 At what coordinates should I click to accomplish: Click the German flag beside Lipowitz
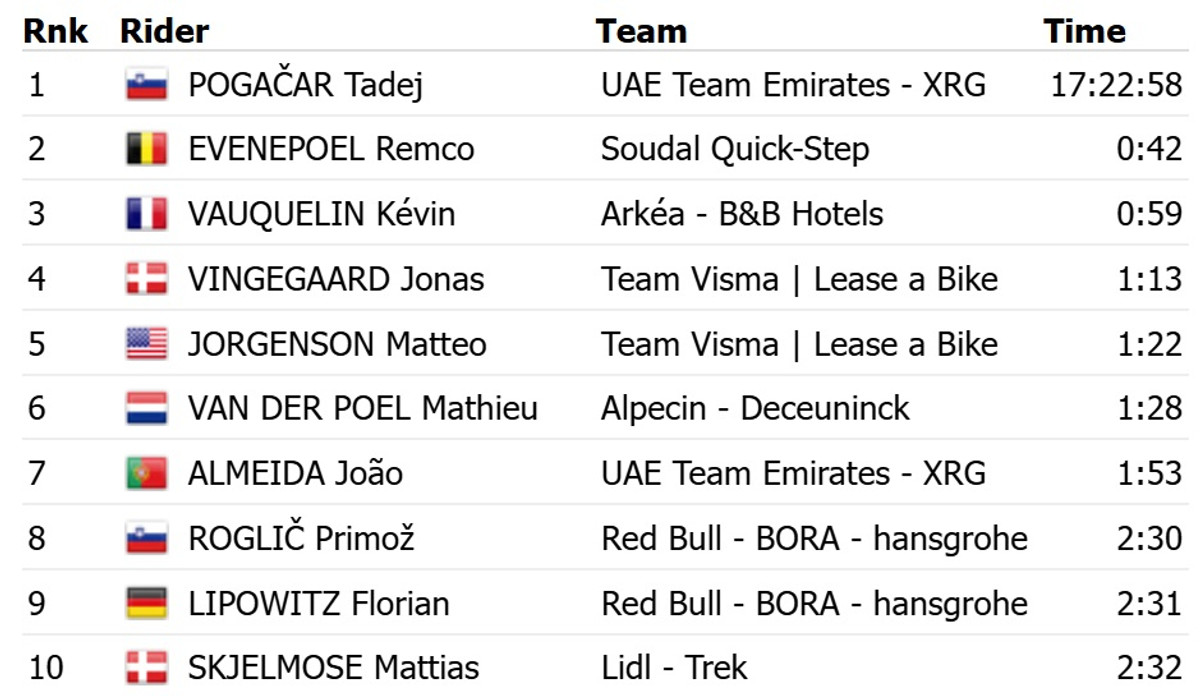146,603
